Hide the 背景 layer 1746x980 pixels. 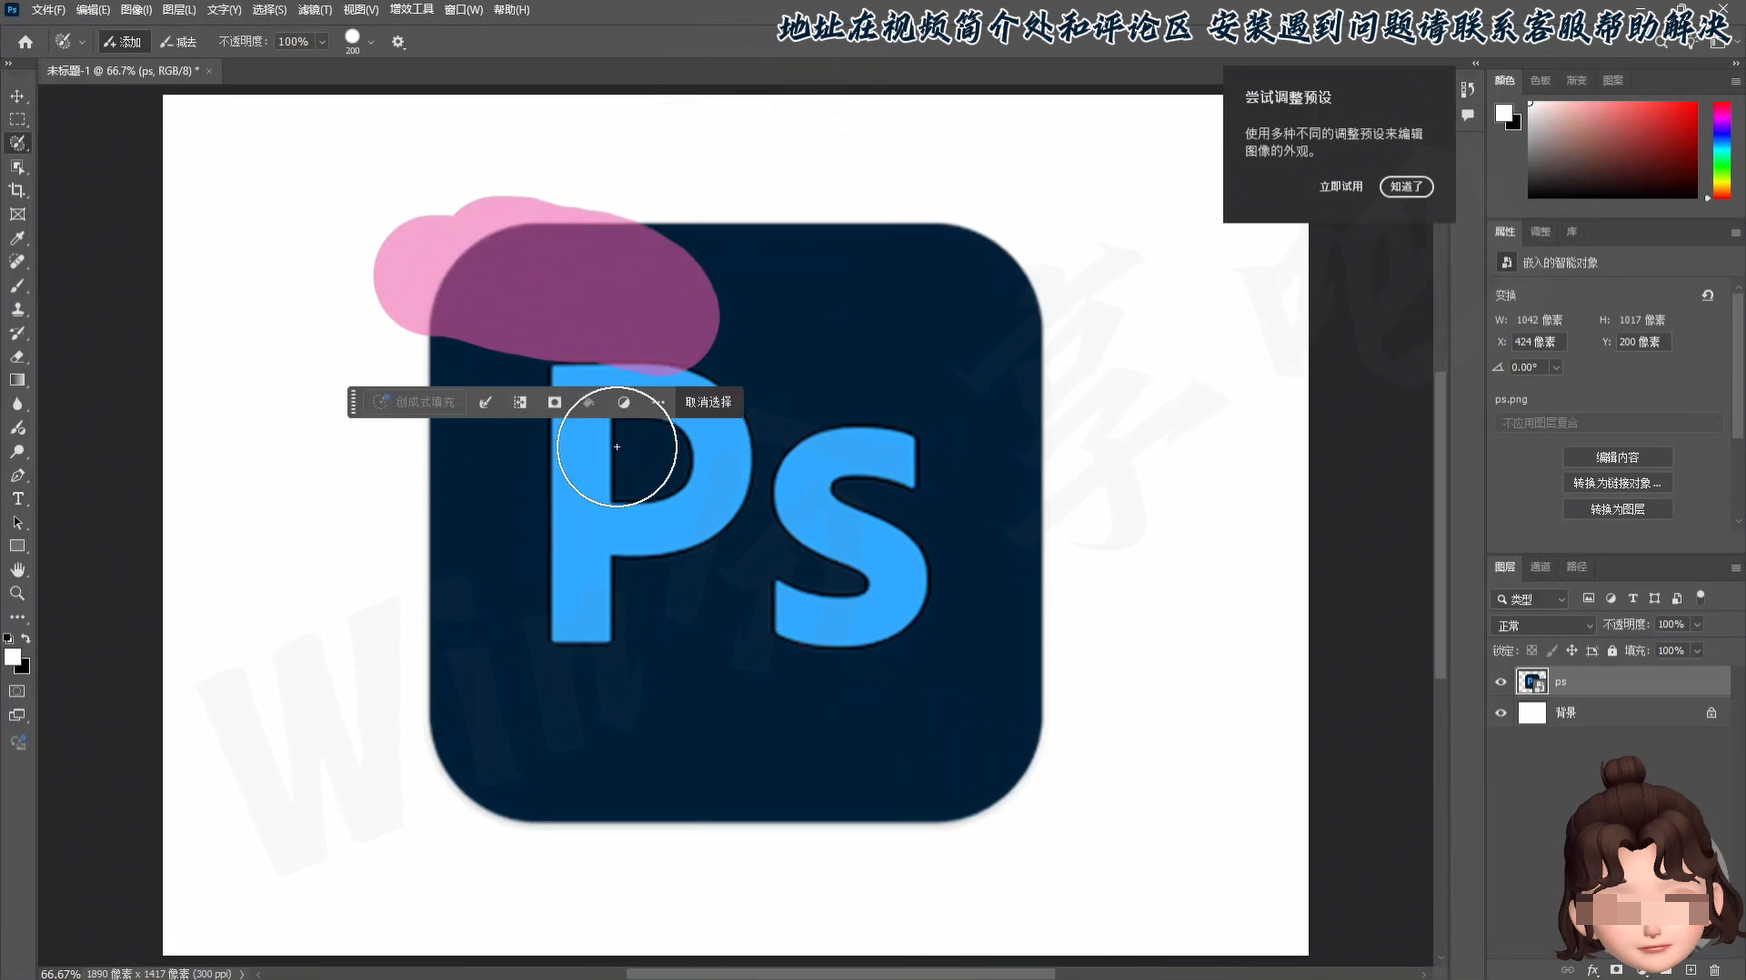tap(1500, 713)
